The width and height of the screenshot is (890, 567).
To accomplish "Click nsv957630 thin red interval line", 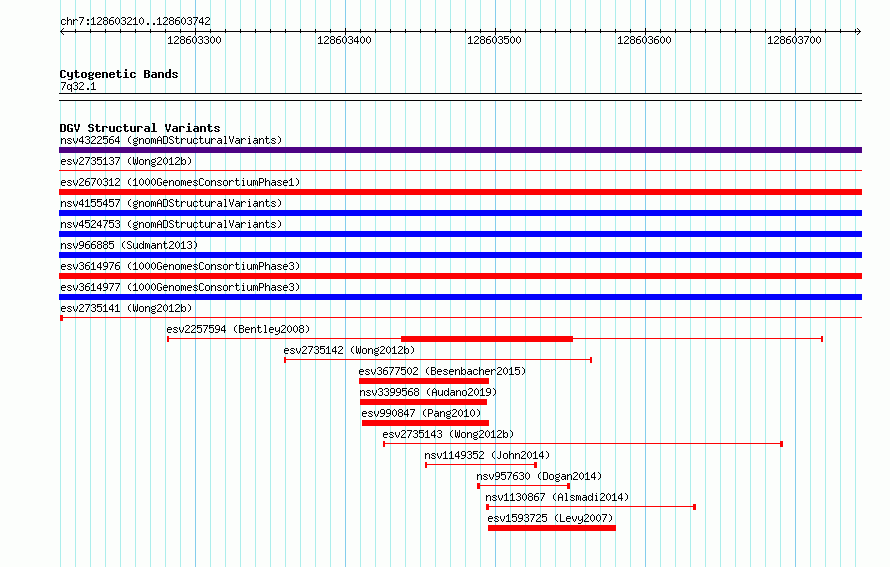I will pos(523,486).
